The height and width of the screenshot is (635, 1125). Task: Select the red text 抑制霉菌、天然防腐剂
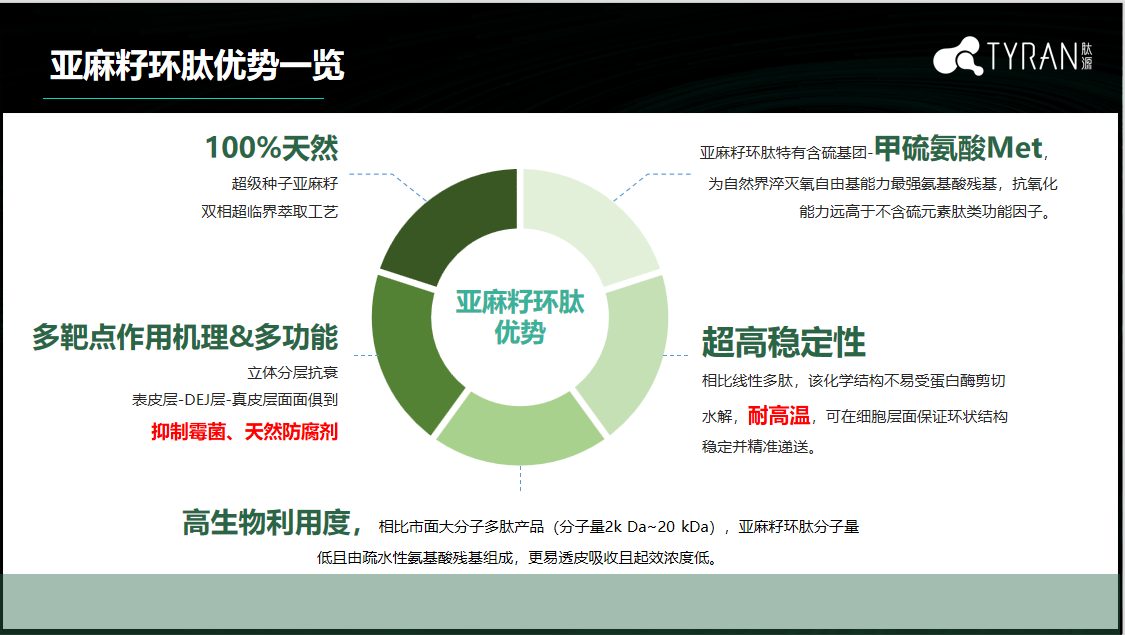(x=245, y=432)
